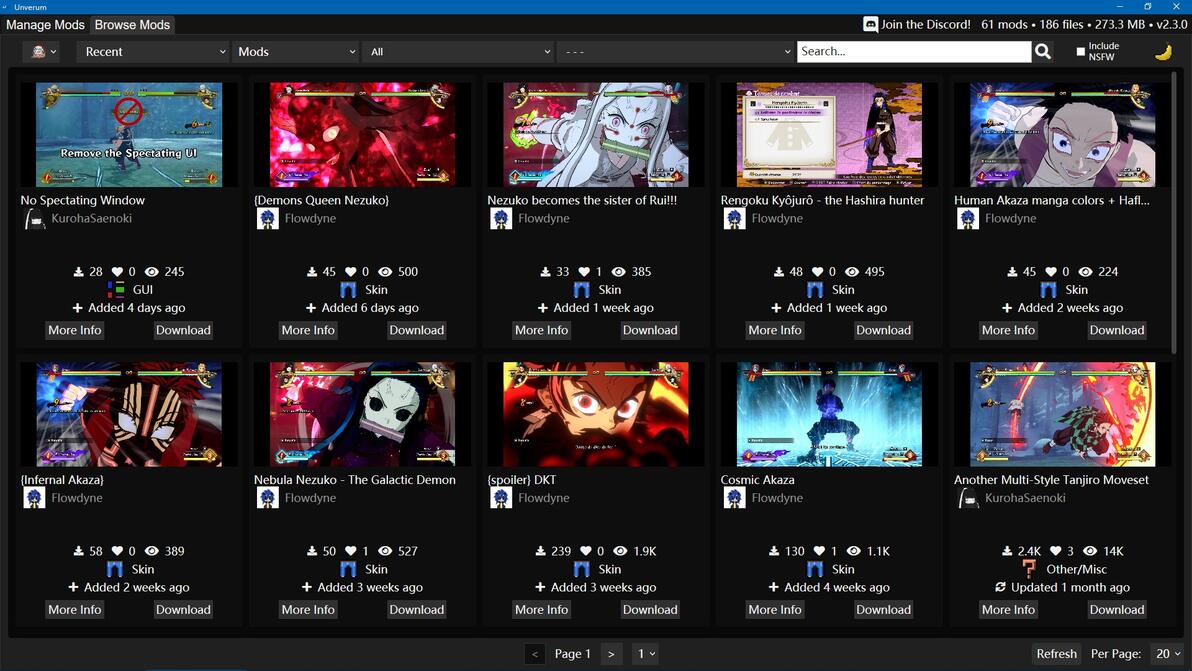Enable the Include NSFW checkbox
Viewport: 1192px width, 671px height.
(1080, 52)
